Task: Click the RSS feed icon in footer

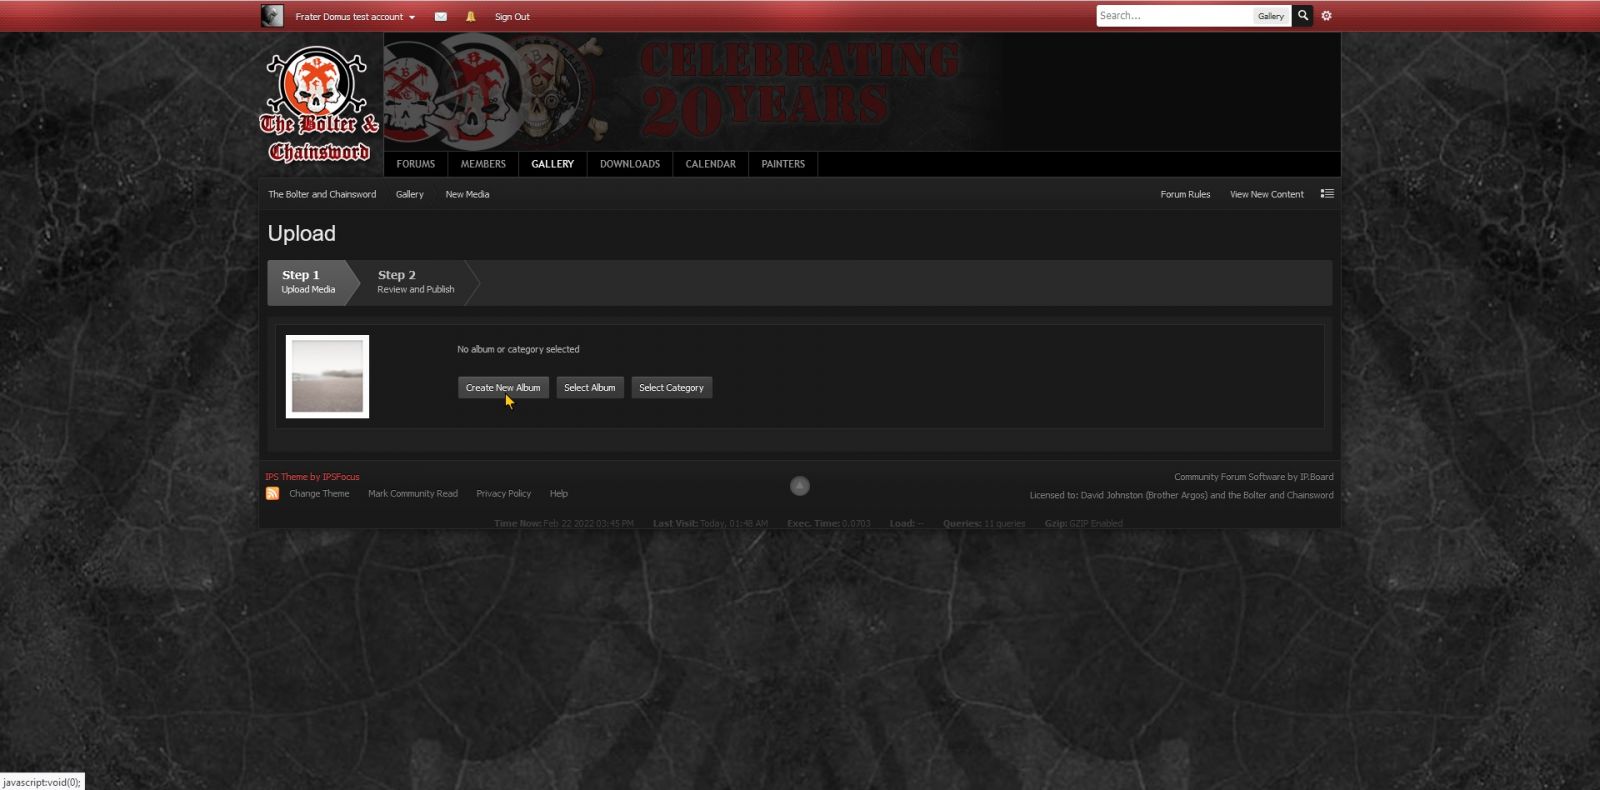Action: 272,494
